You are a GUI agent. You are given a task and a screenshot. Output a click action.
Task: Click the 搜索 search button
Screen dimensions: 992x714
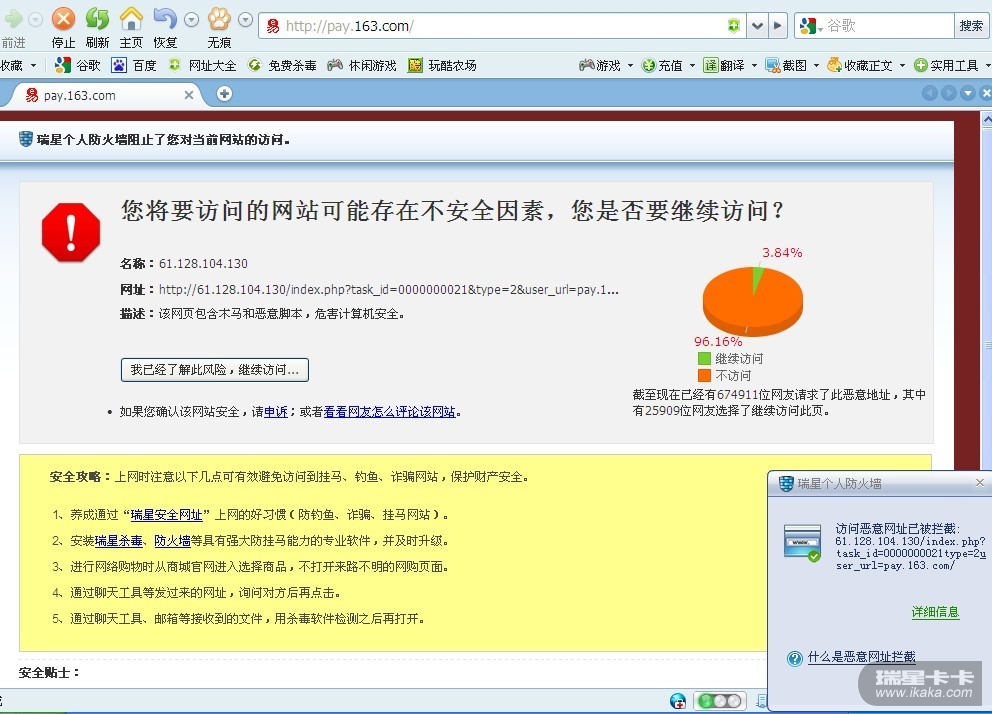click(x=971, y=26)
